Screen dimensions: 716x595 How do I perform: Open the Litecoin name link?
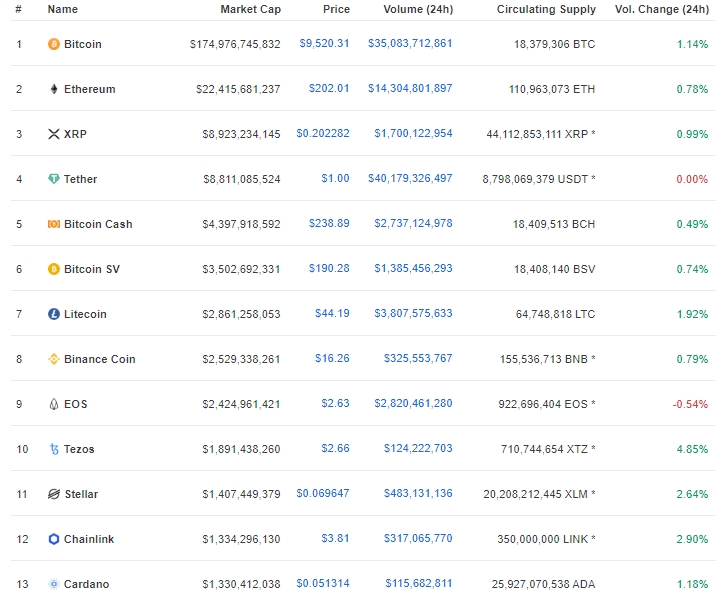[x=85, y=314]
